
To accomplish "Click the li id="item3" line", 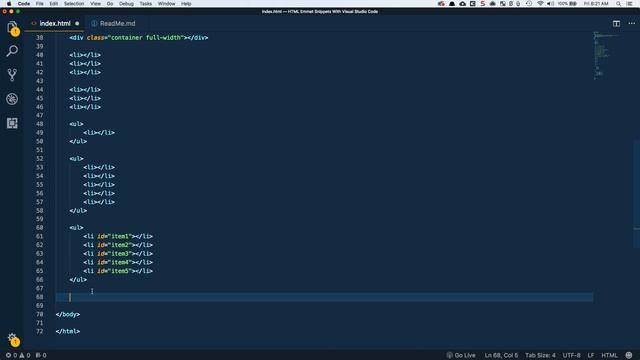I will coord(118,253).
